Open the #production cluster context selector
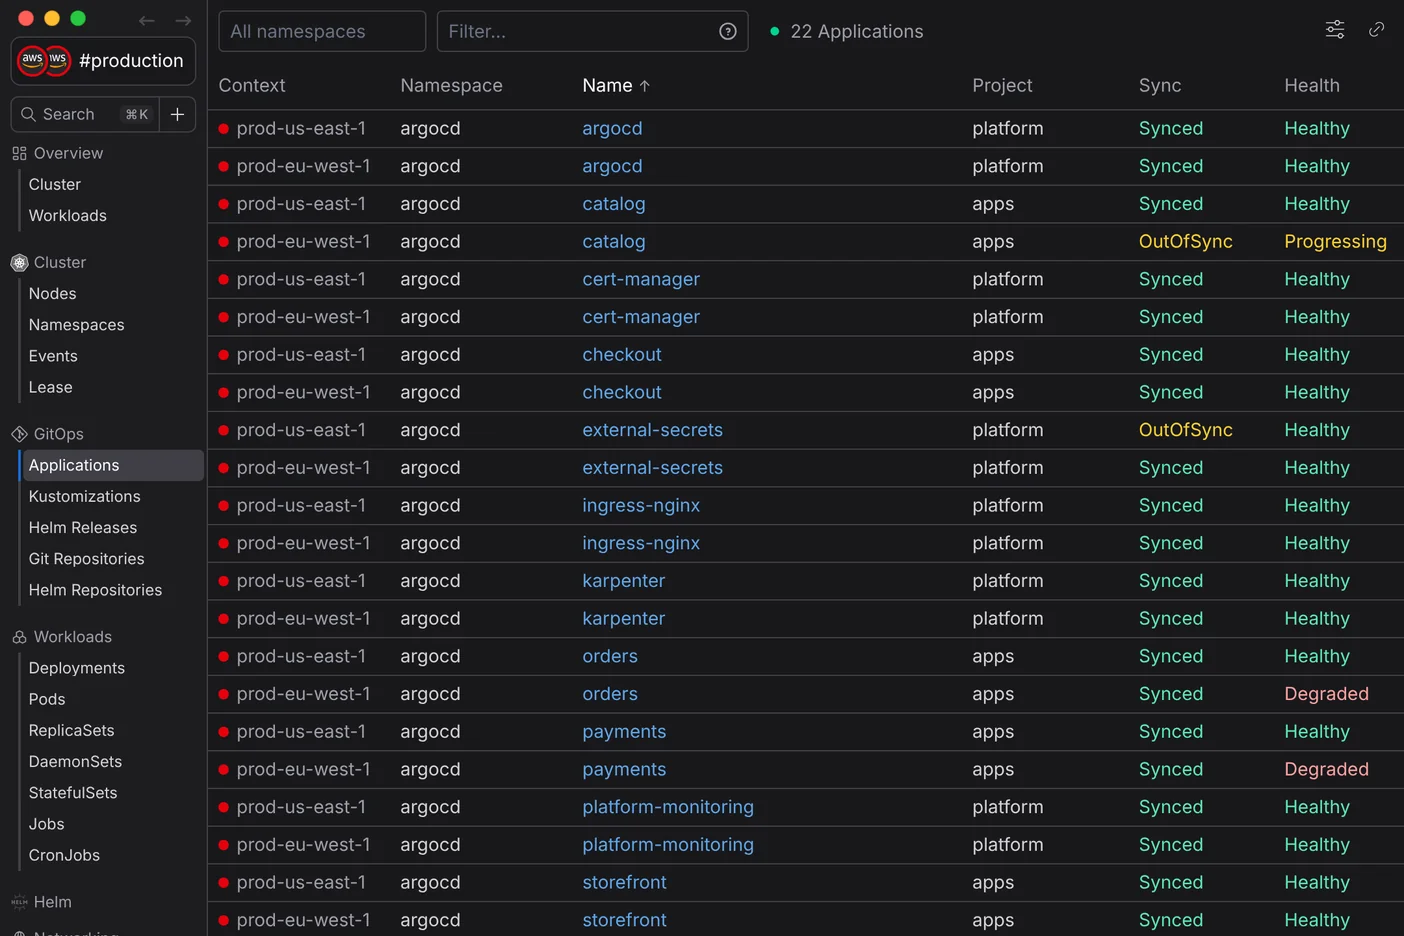 coord(103,61)
